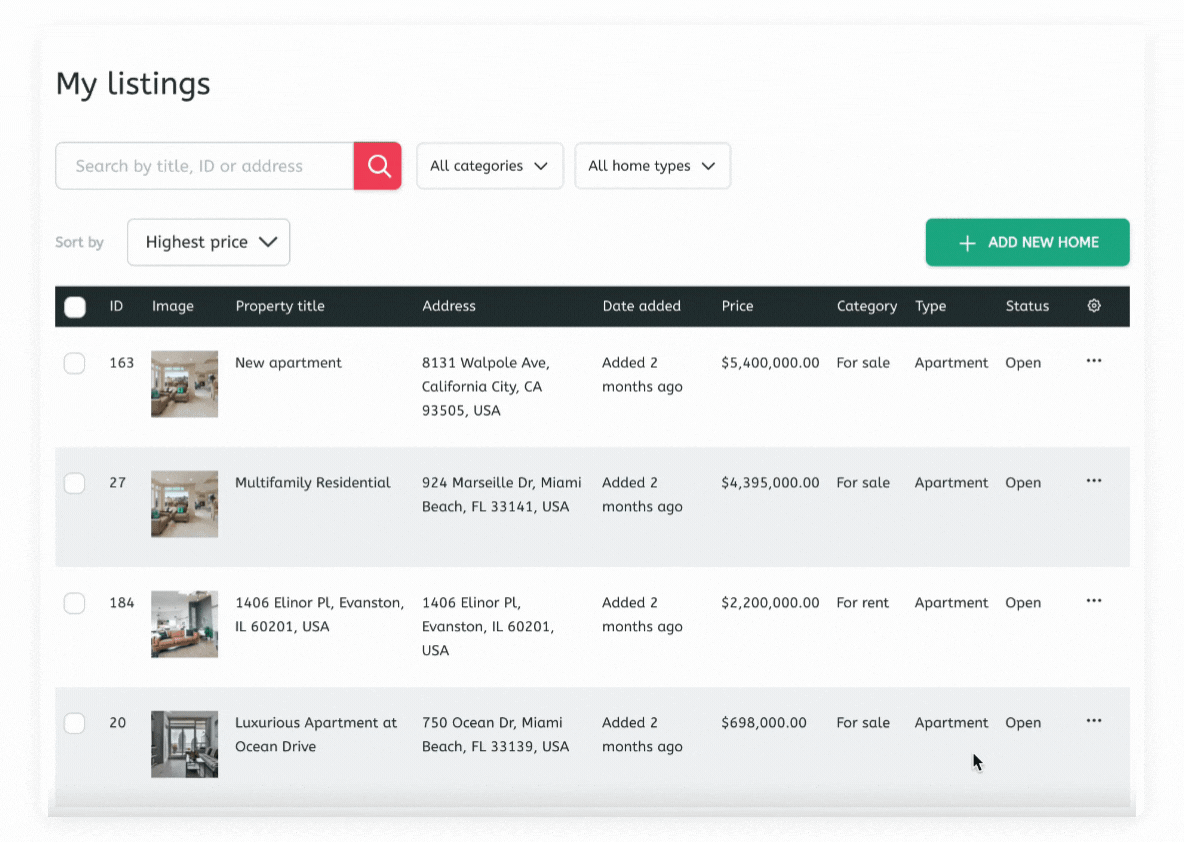Check the box for listing 163
Image resolution: width=1184 pixels, height=842 pixels.
75,364
